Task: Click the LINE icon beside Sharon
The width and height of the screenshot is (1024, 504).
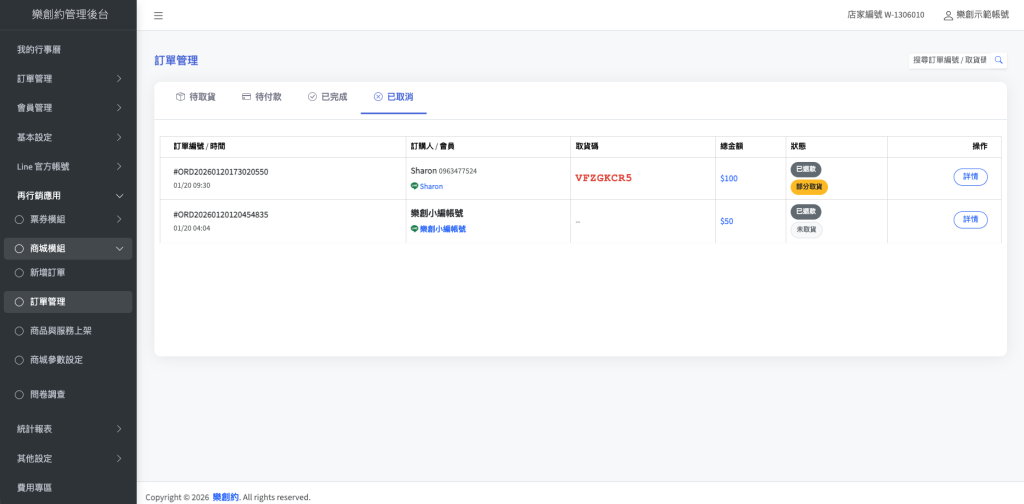Action: (415, 186)
